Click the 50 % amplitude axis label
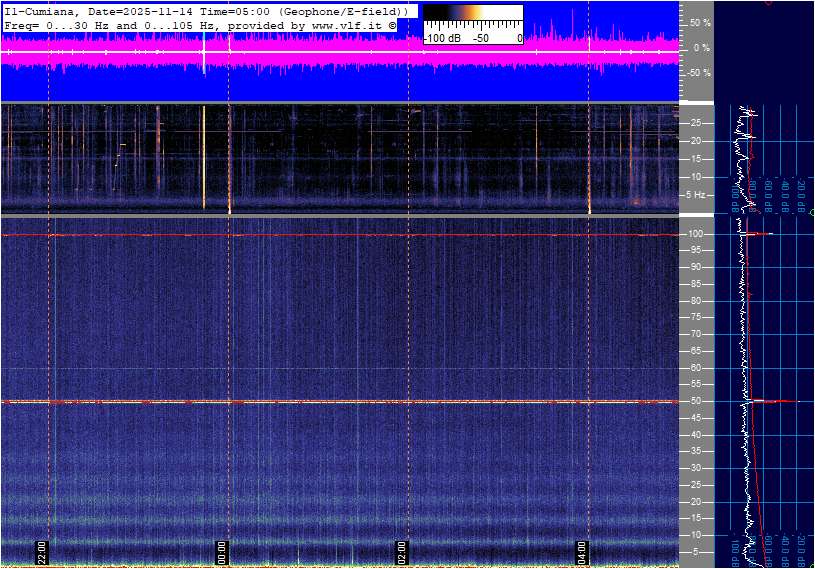This screenshot has width=815, height=569. (x=699, y=22)
